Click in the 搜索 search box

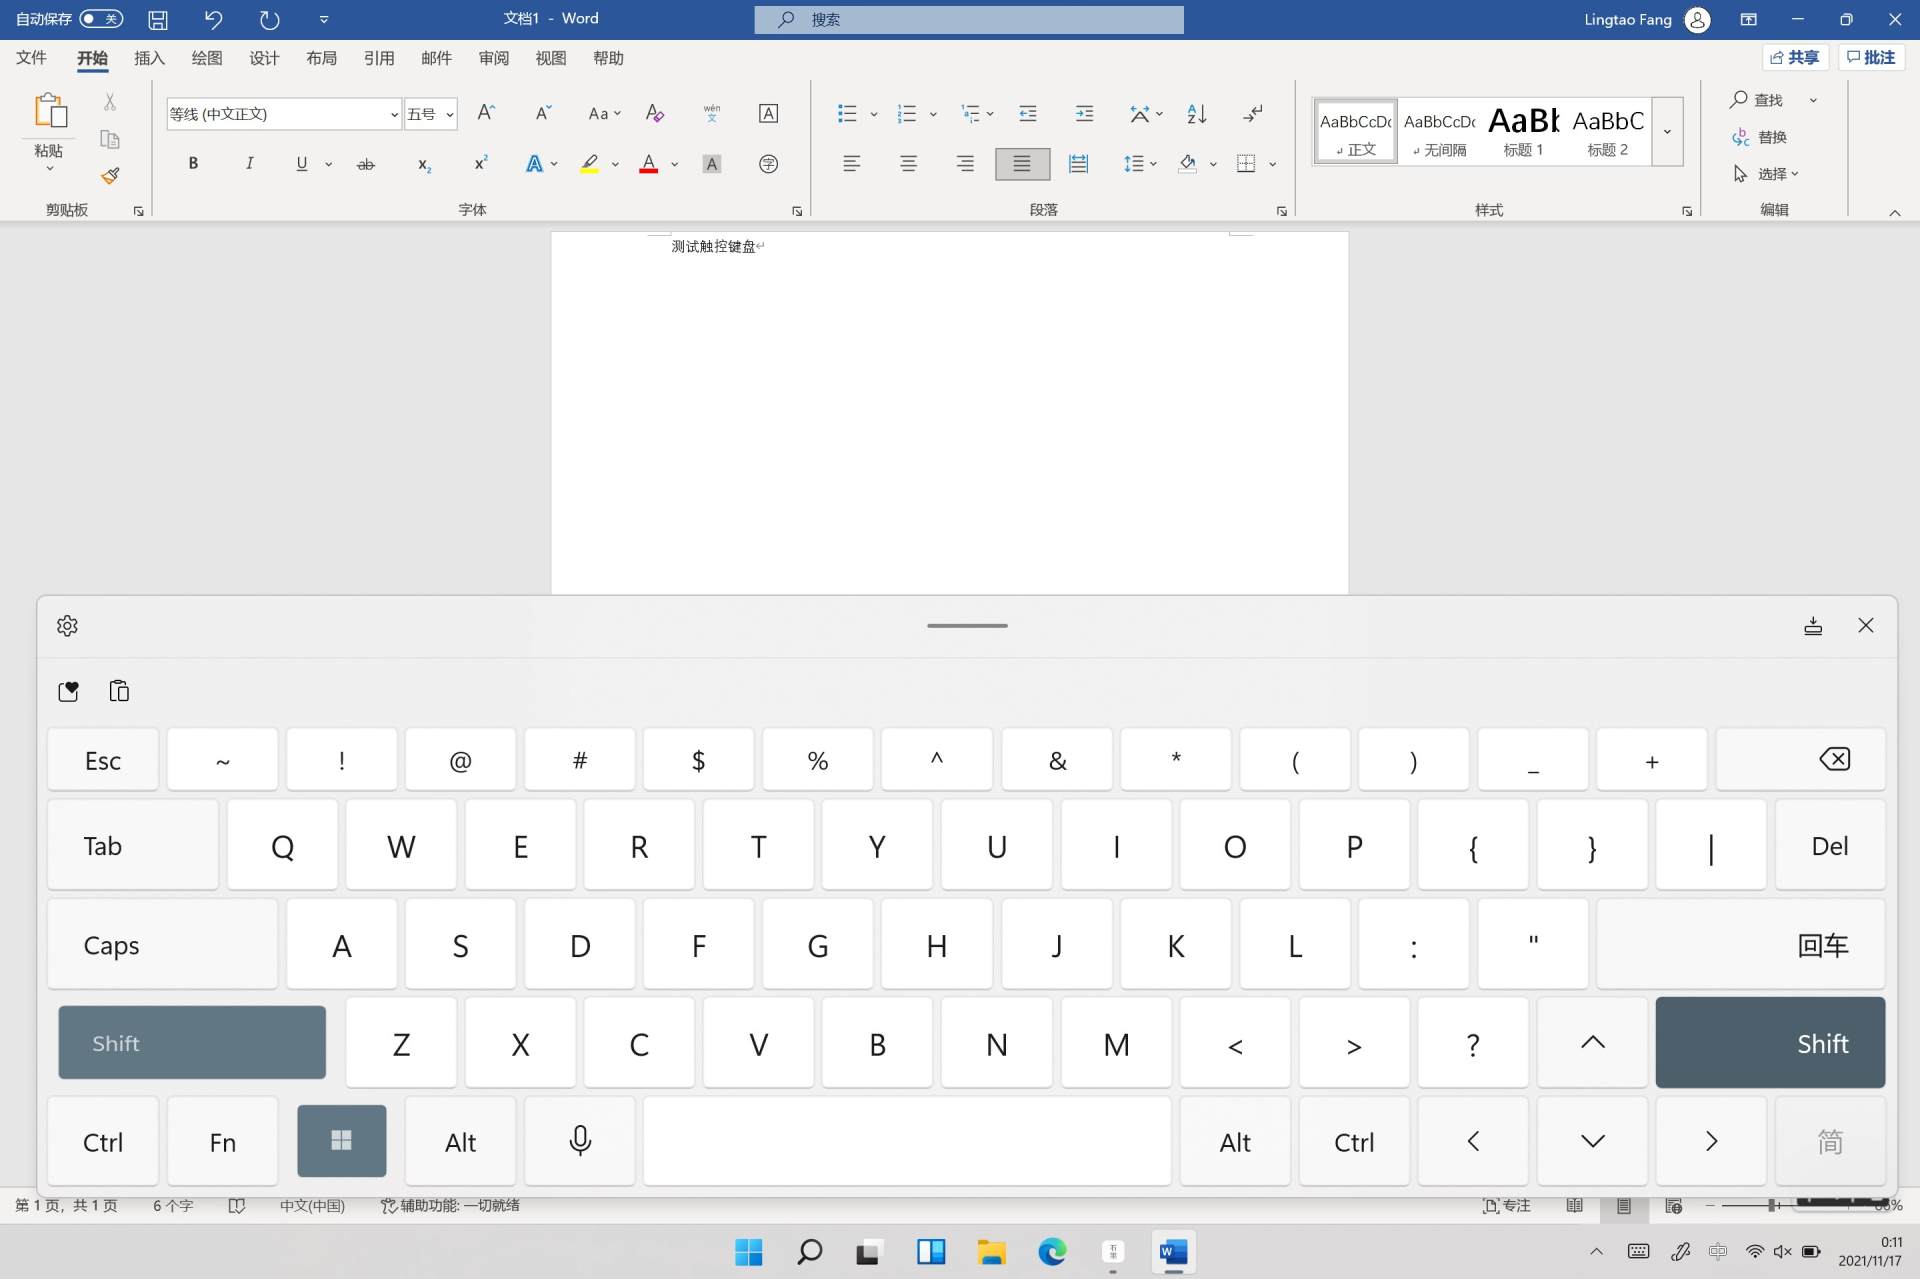969,19
